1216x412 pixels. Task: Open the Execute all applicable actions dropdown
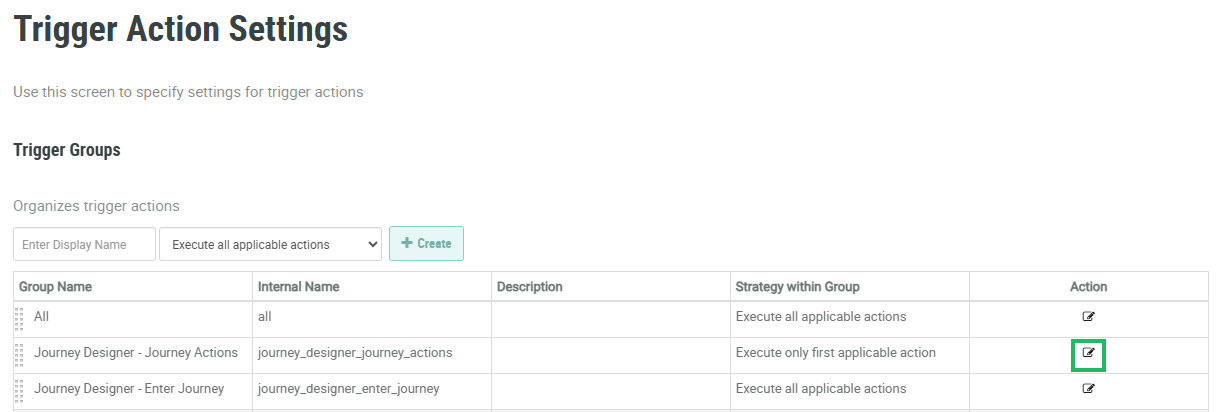coord(270,244)
